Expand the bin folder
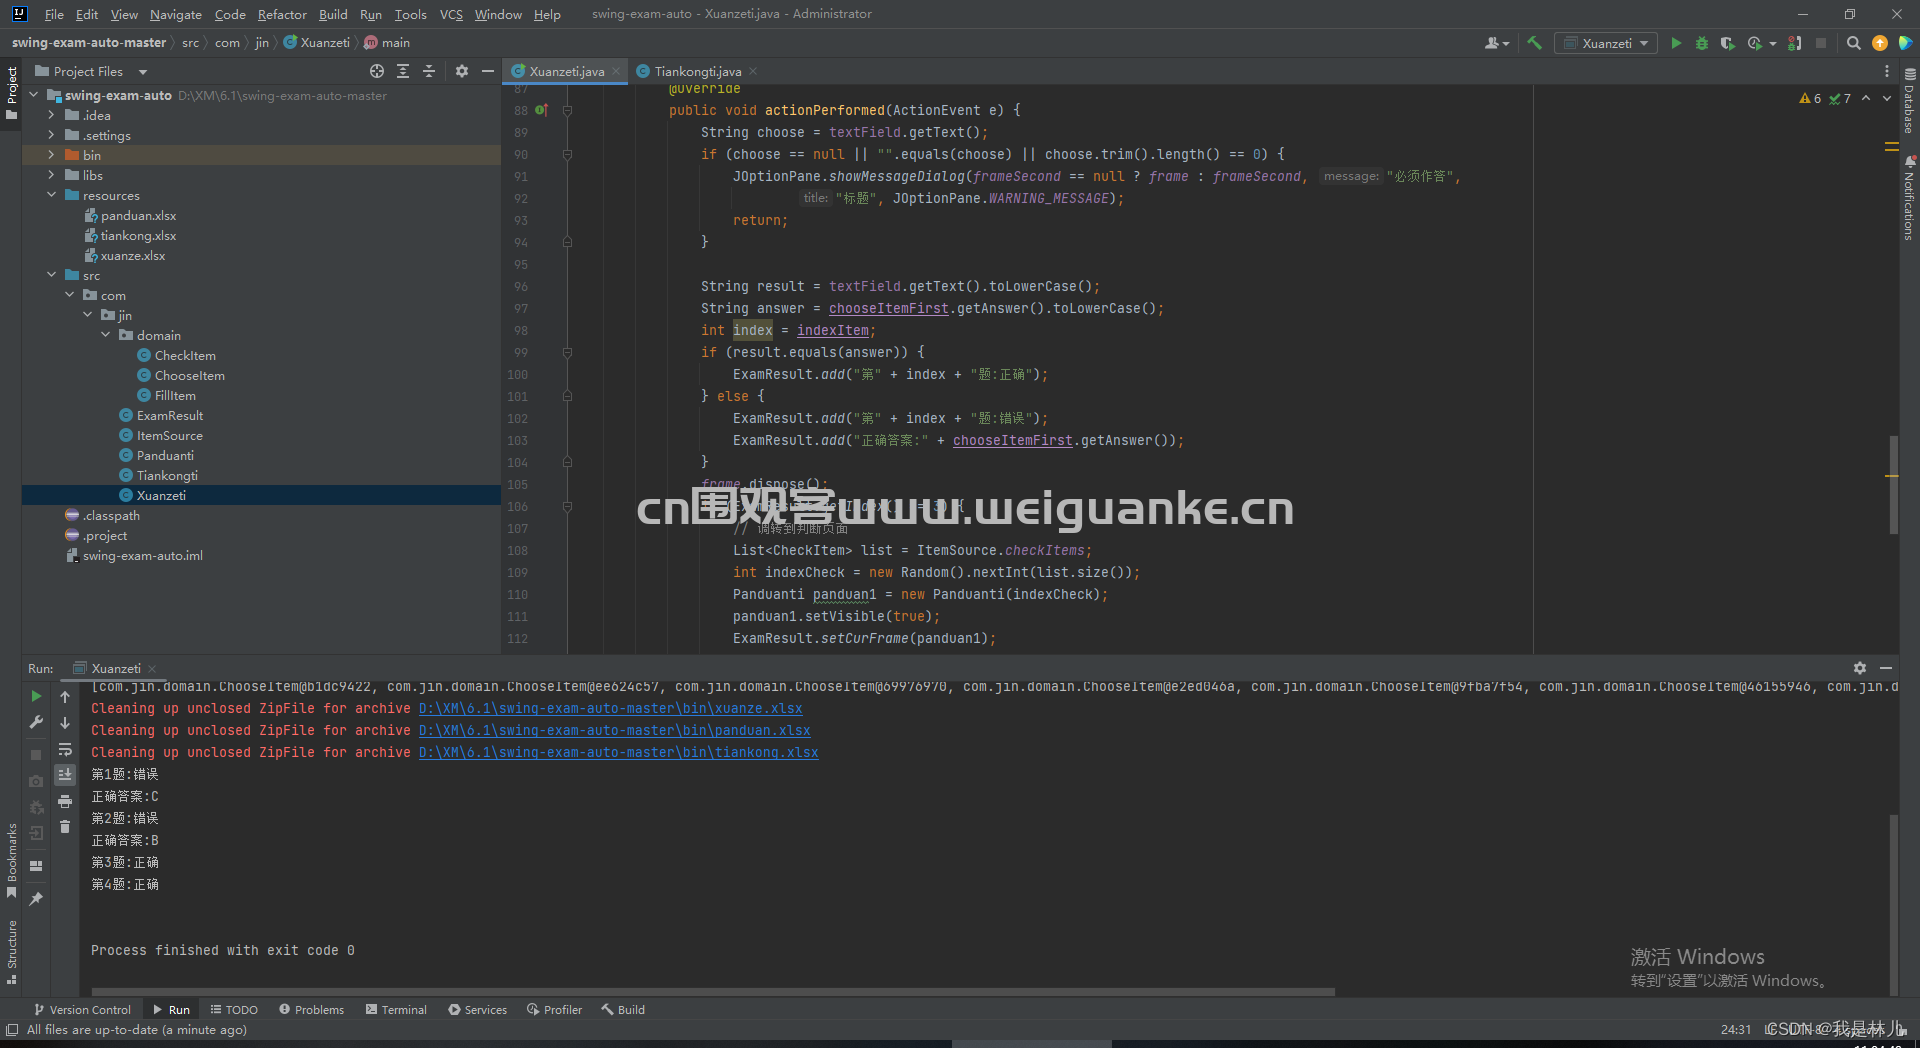 point(51,155)
